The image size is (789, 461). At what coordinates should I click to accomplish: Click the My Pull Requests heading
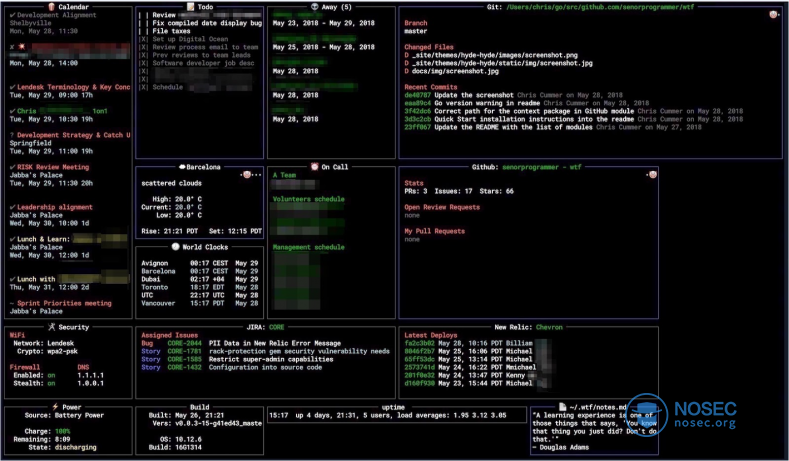(x=434, y=232)
